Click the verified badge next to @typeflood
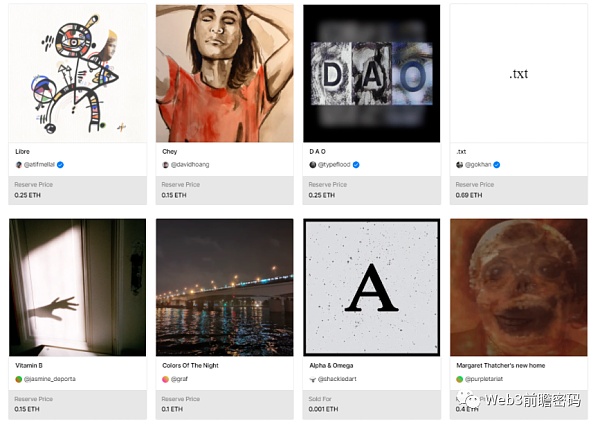The width and height of the screenshot is (600, 426). [x=356, y=165]
